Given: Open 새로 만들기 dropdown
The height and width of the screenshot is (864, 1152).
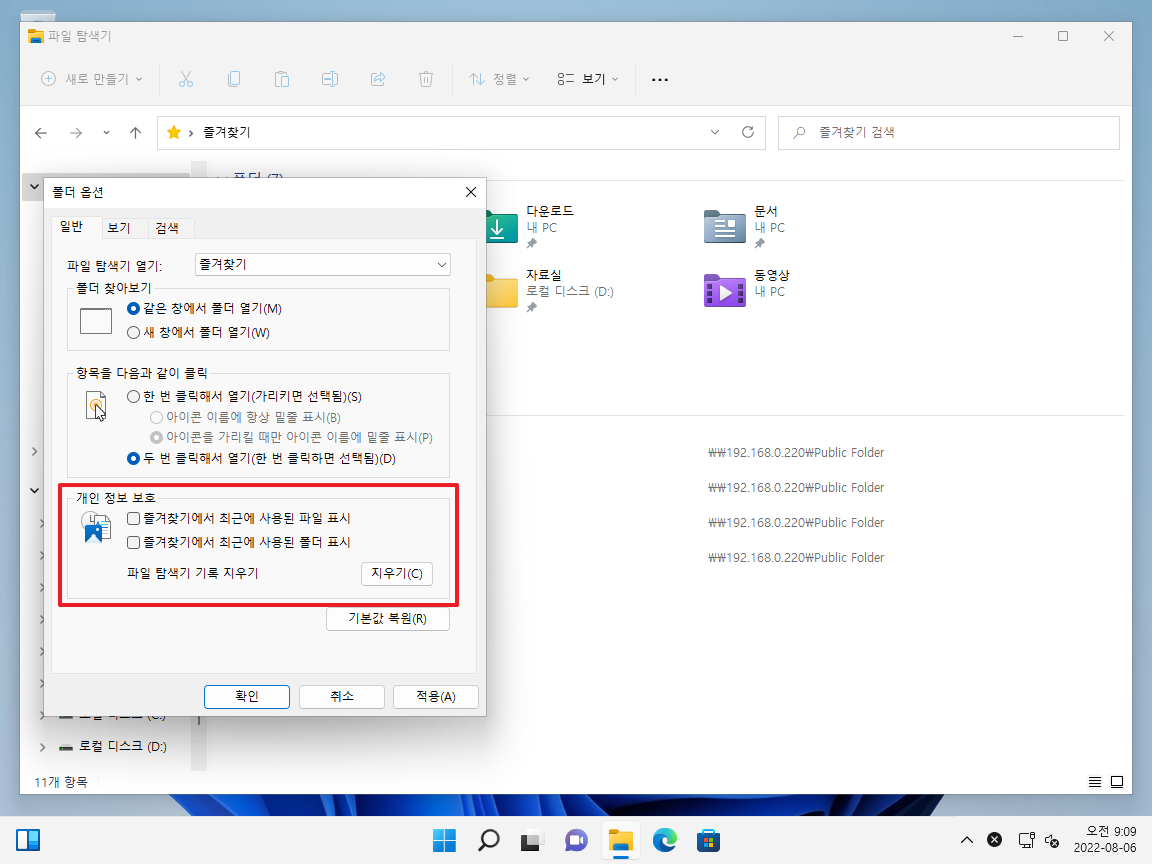Looking at the screenshot, I should (x=92, y=79).
